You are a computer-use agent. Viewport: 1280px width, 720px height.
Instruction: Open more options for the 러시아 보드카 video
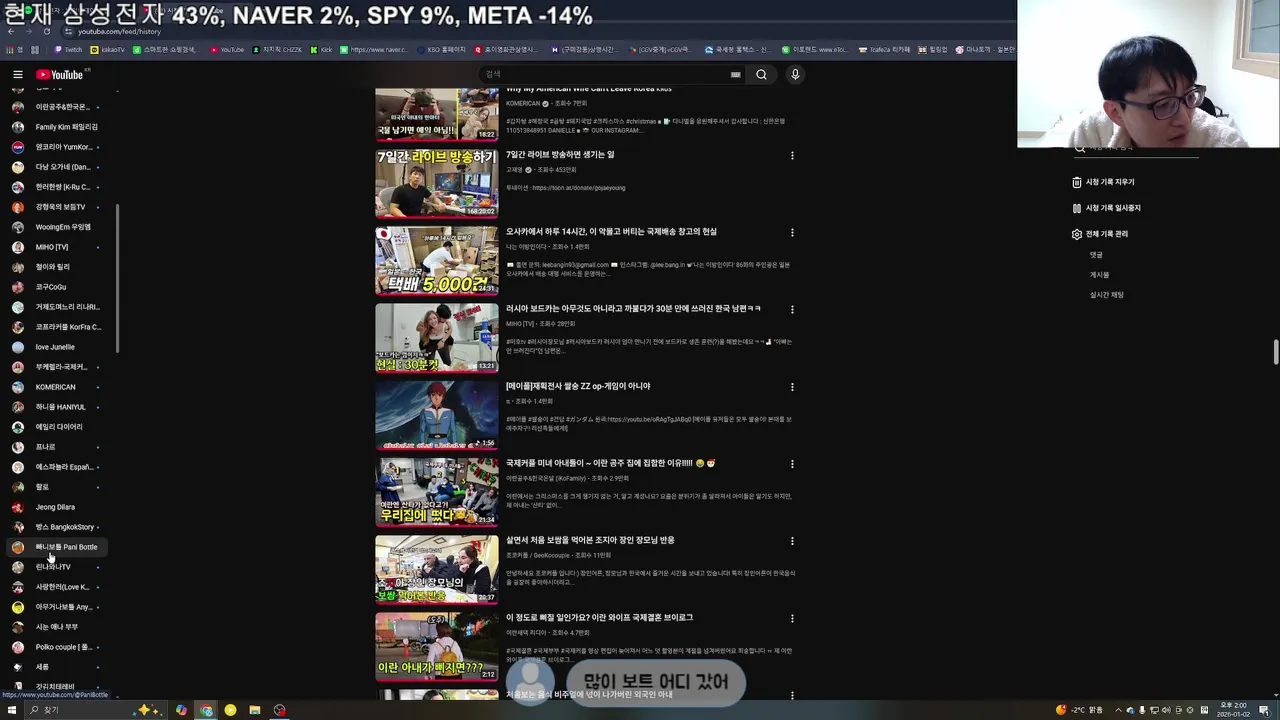[x=792, y=310]
